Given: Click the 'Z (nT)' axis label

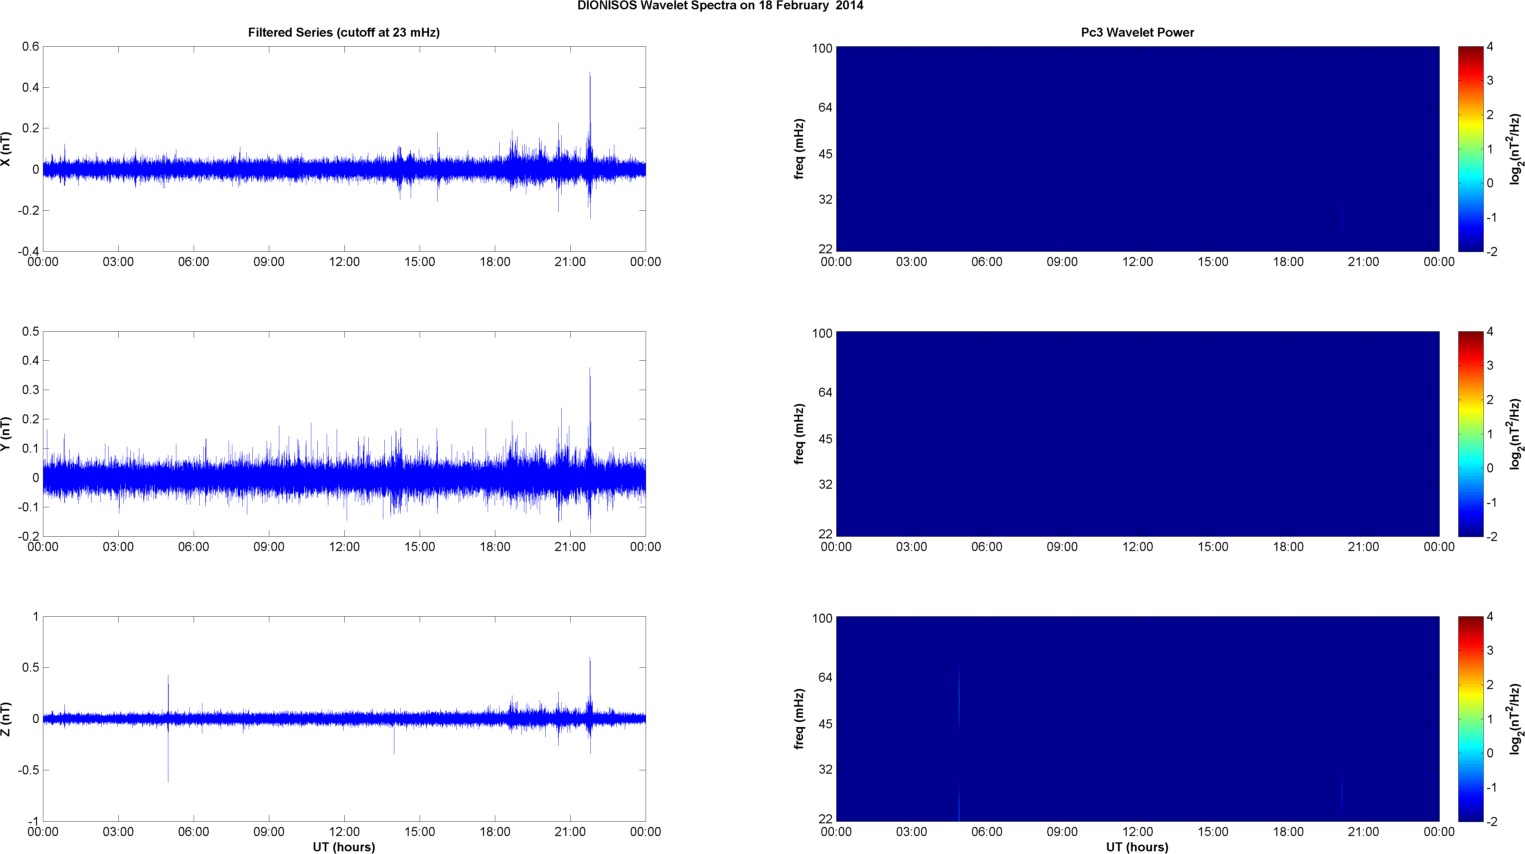Looking at the screenshot, I should (7, 719).
